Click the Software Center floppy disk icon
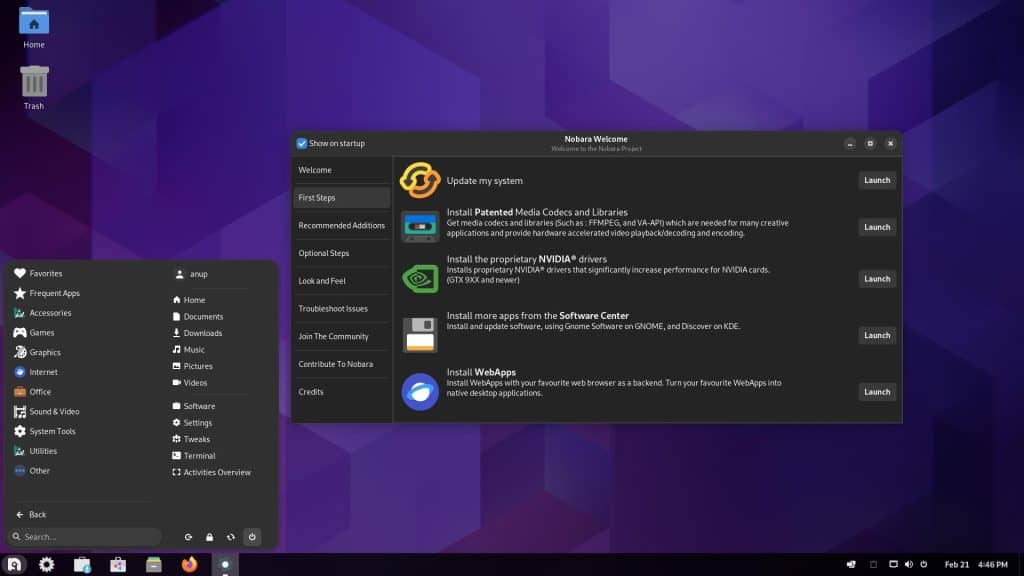This screenshot has width=1024, height=576. pos(420,334)
